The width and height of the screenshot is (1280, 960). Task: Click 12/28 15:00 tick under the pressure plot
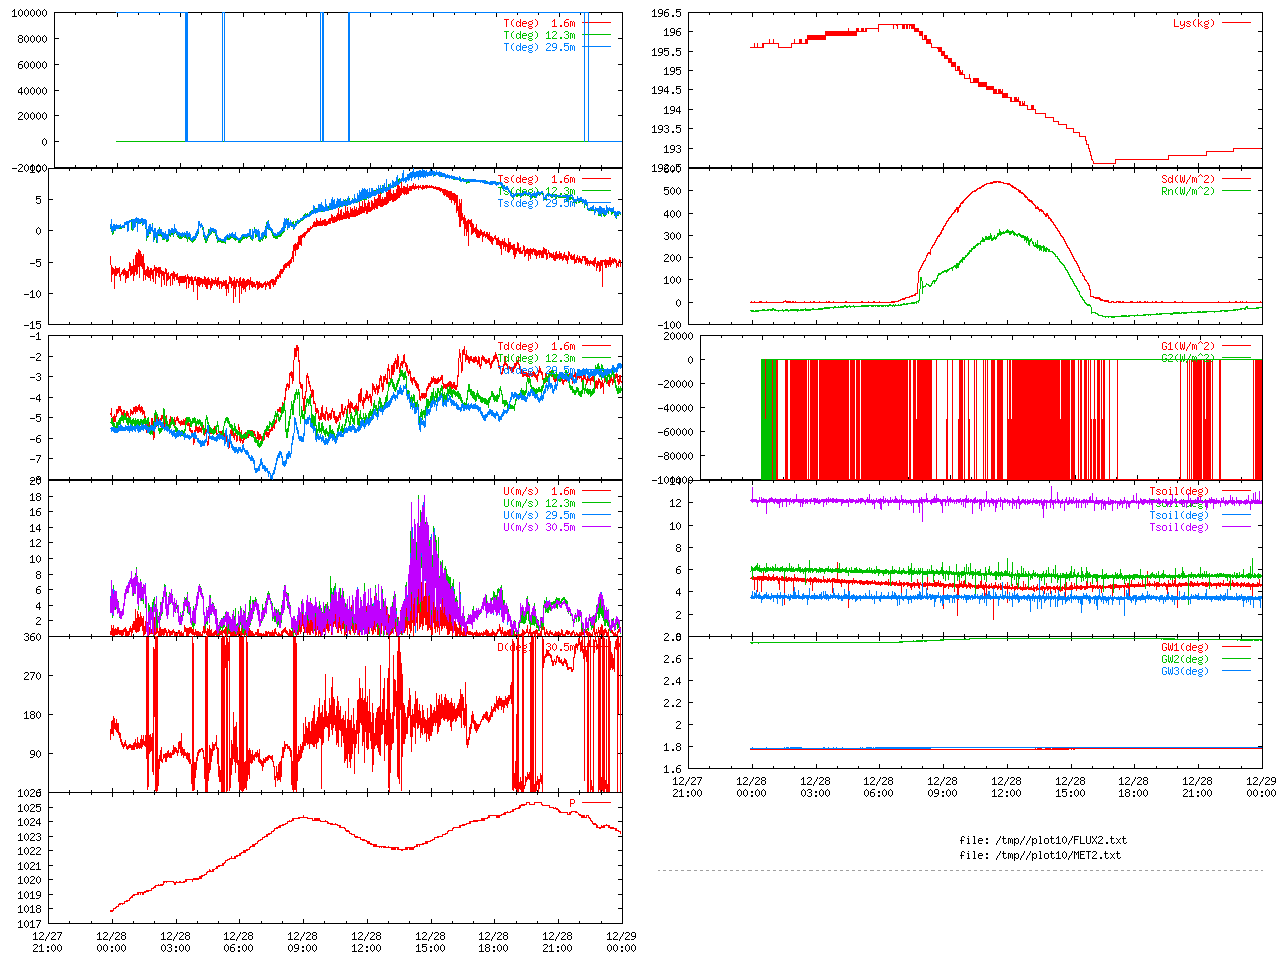[430, 942]
